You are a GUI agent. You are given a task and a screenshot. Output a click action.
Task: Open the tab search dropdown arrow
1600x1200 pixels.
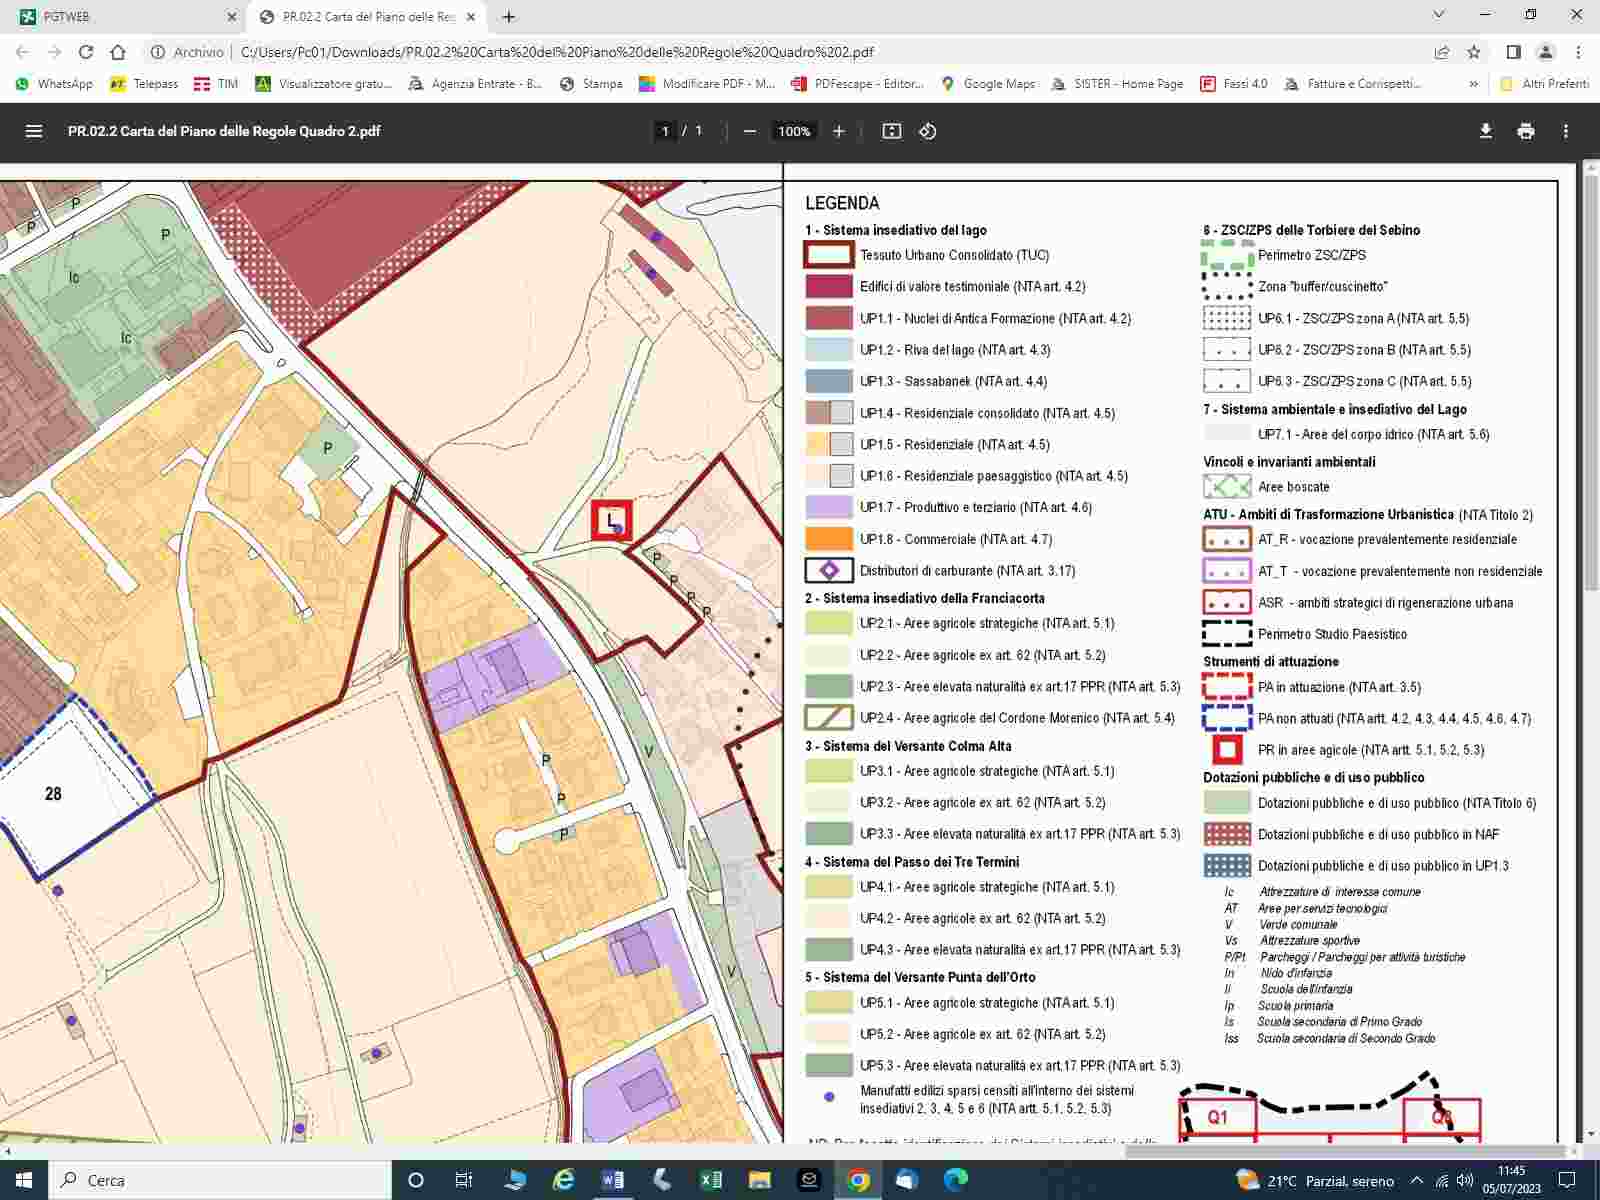tap(1439, 15)
